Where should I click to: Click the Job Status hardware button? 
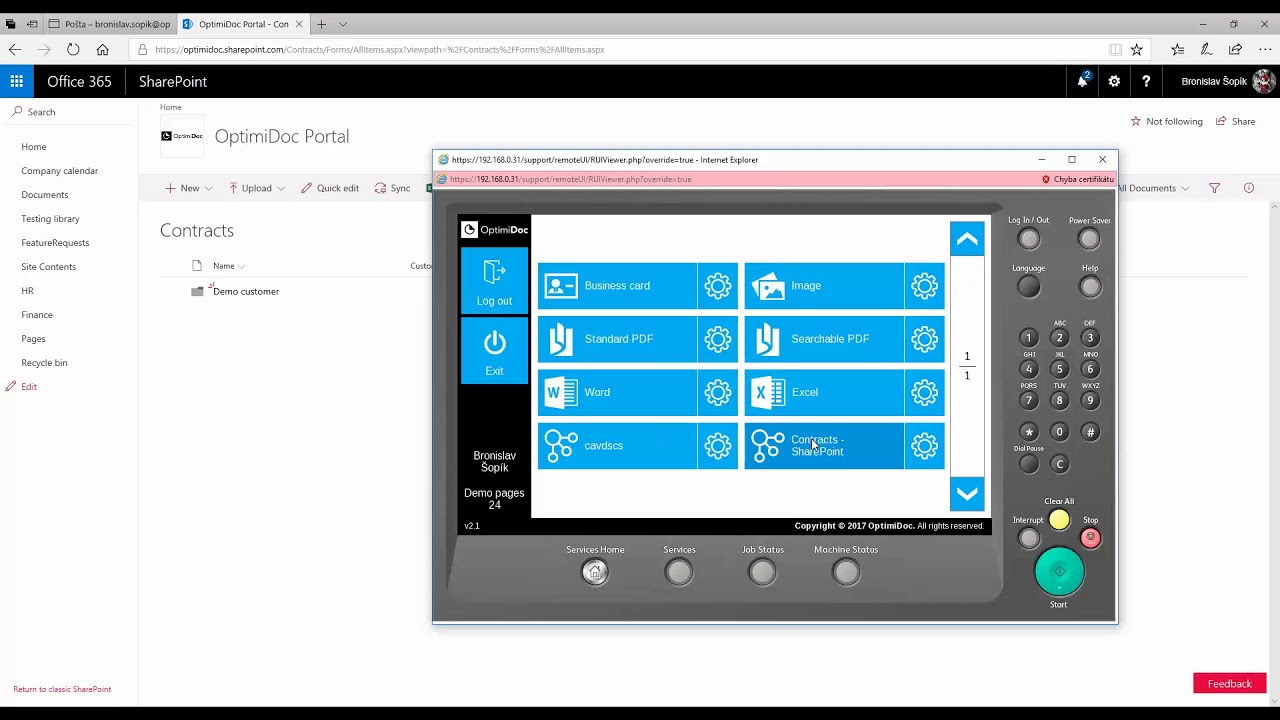point(762,572)
